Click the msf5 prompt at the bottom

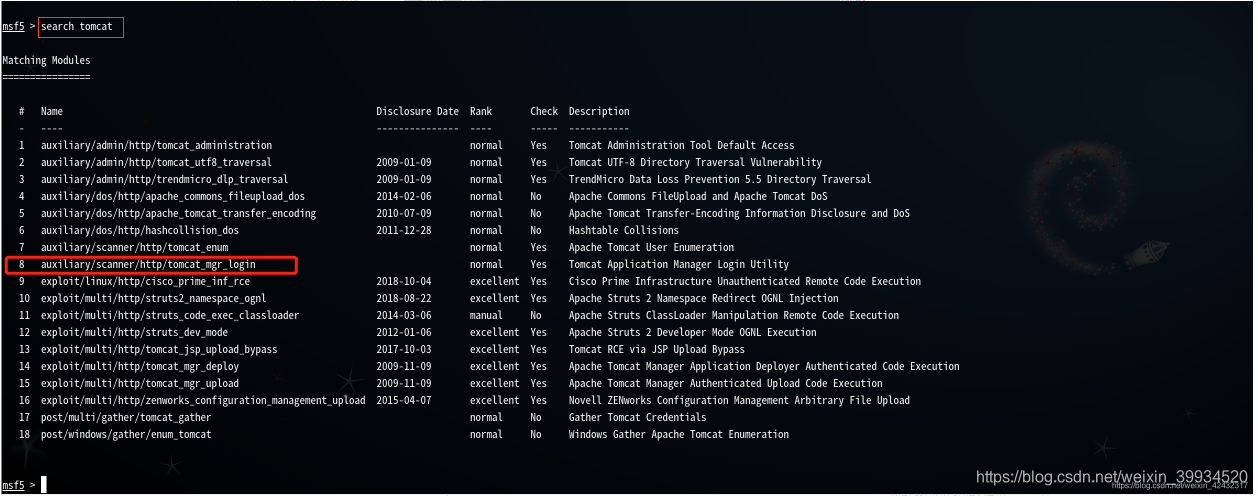point(14,484)
